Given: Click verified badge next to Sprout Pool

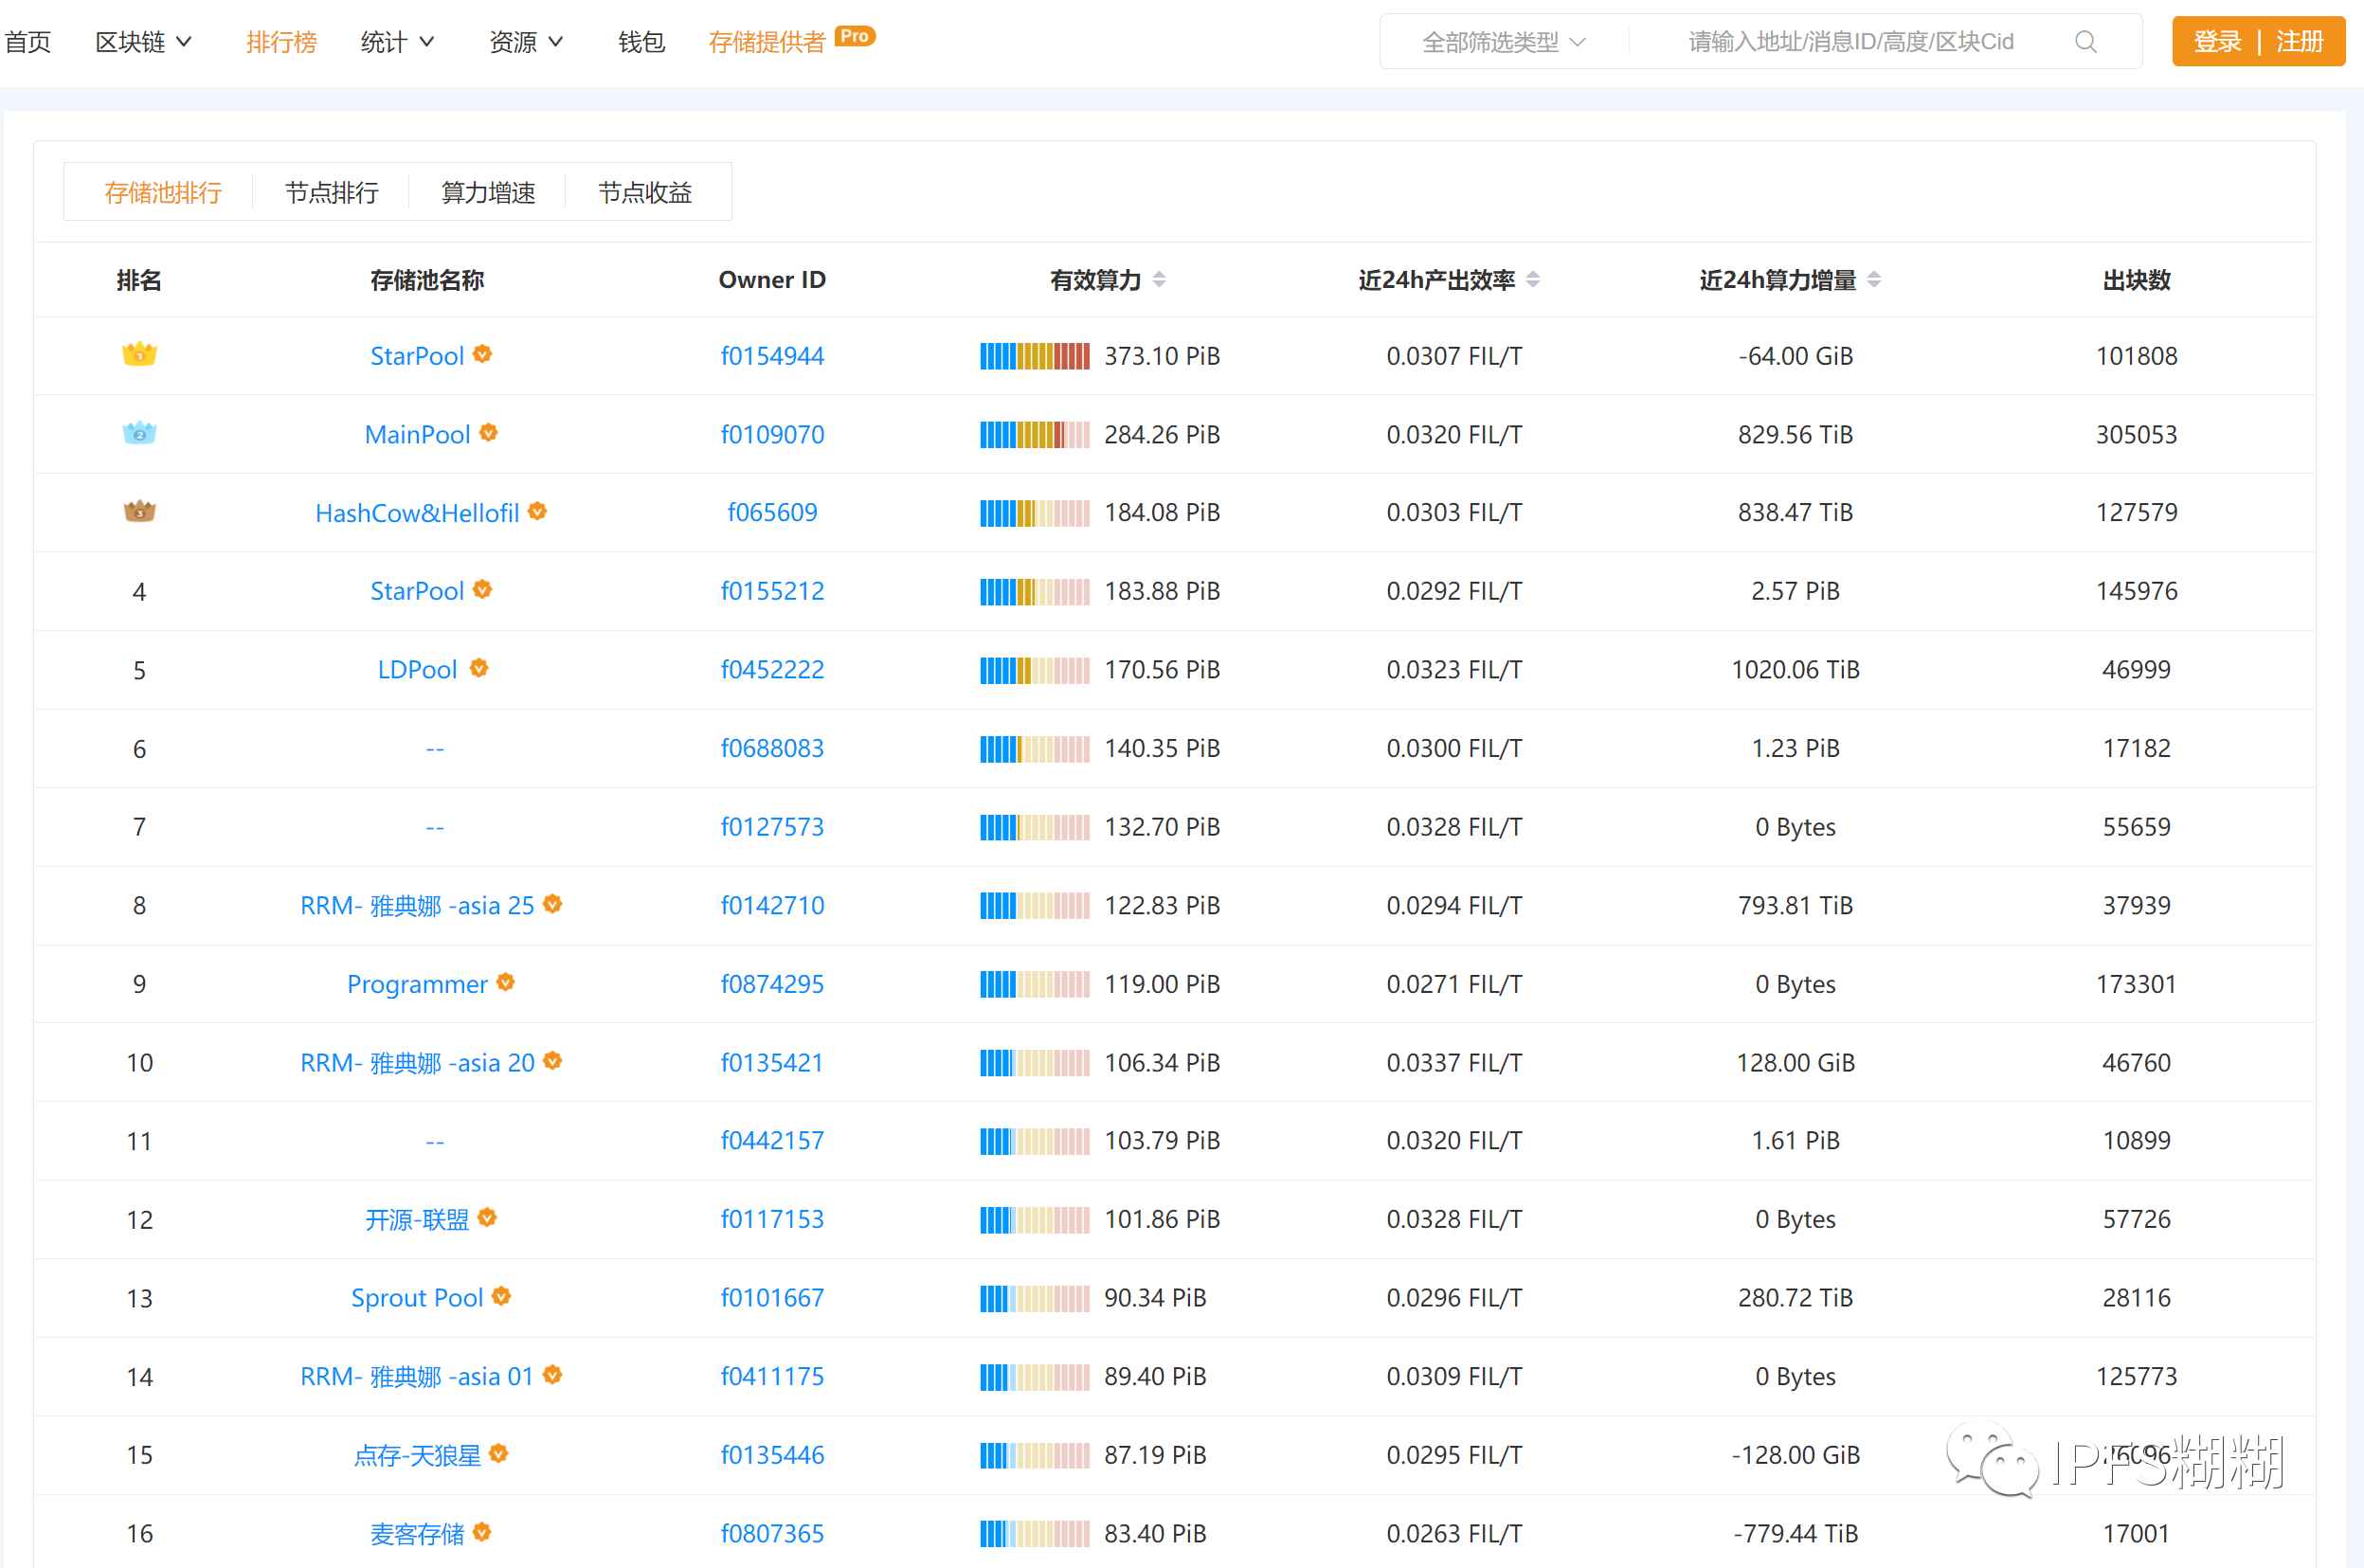Looking at the screenshot, I should tap(501, 1296).
